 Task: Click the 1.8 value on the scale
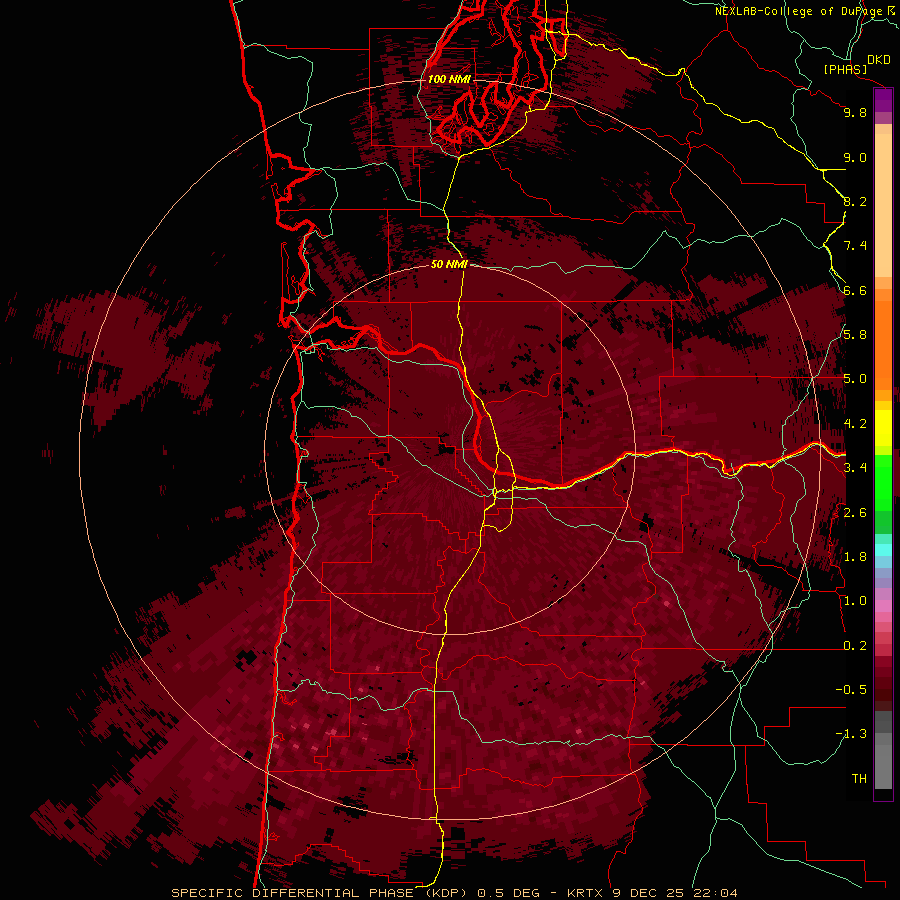855,557
